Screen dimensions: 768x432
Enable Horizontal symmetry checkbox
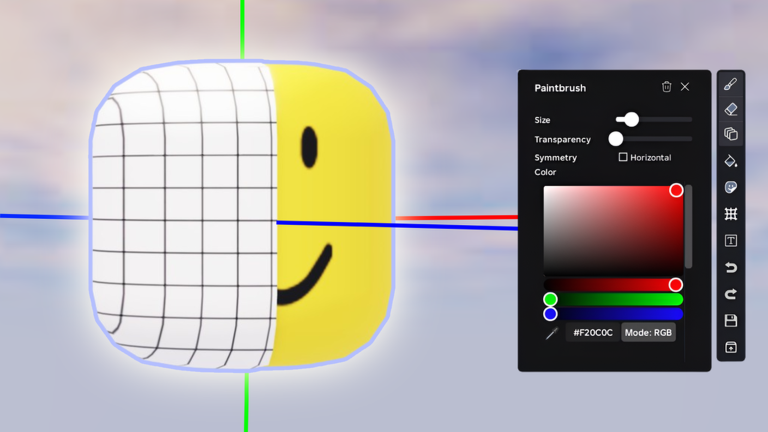click(623, 157)
